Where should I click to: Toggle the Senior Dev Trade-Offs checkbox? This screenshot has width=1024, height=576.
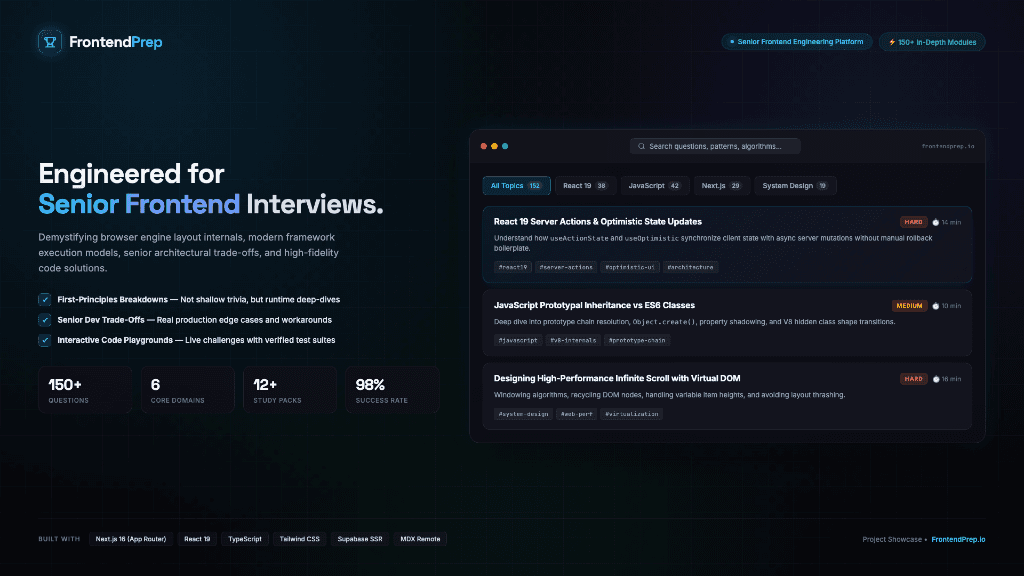[x=44, y=320]
